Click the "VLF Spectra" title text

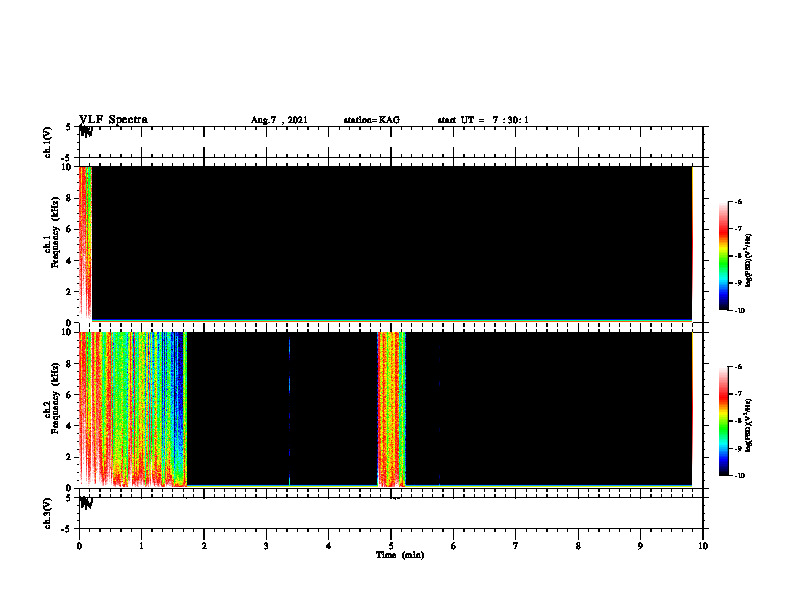click(113, 120)
